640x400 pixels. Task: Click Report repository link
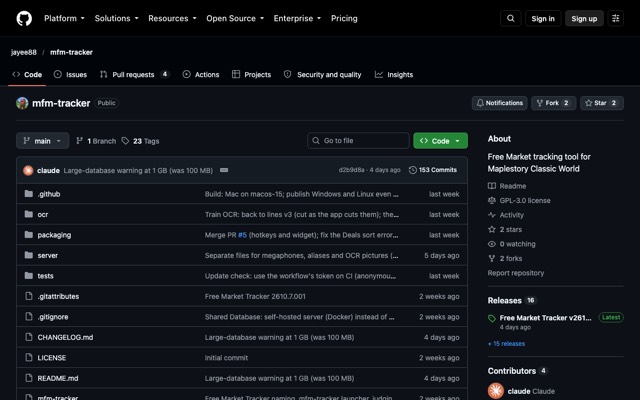click(516, 273)
